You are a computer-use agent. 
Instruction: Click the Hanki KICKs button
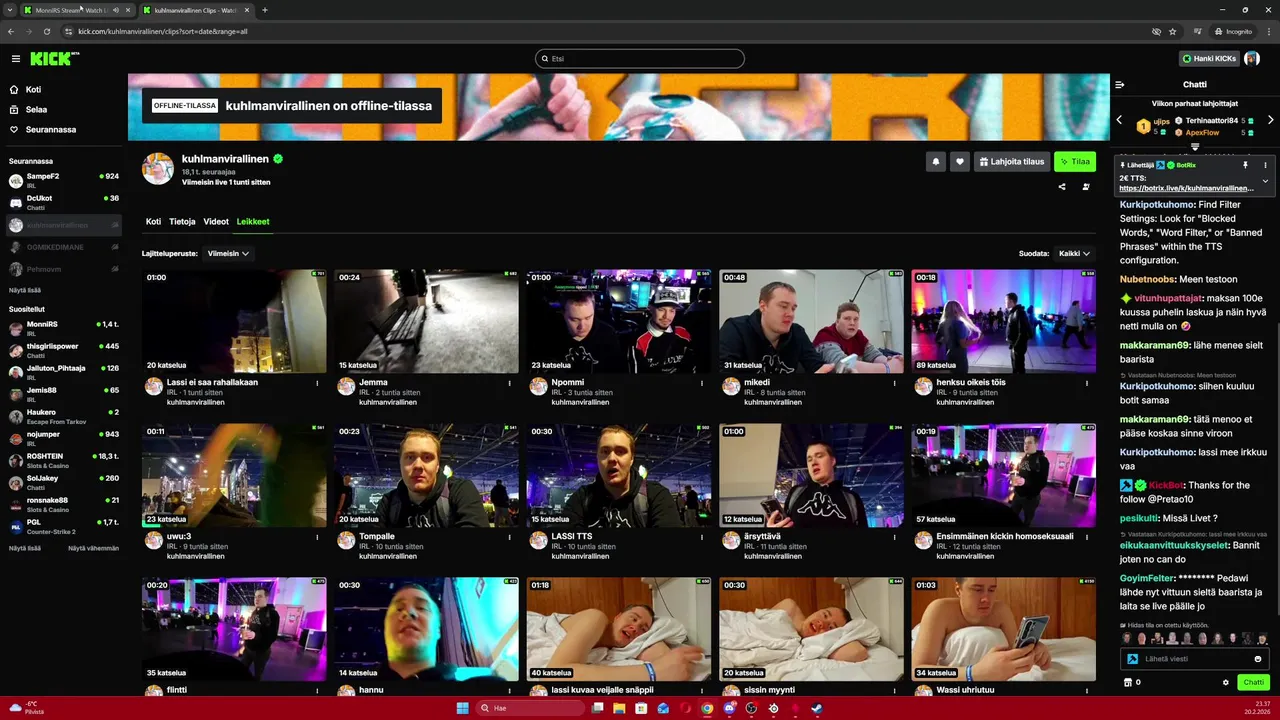[1209, 59]
